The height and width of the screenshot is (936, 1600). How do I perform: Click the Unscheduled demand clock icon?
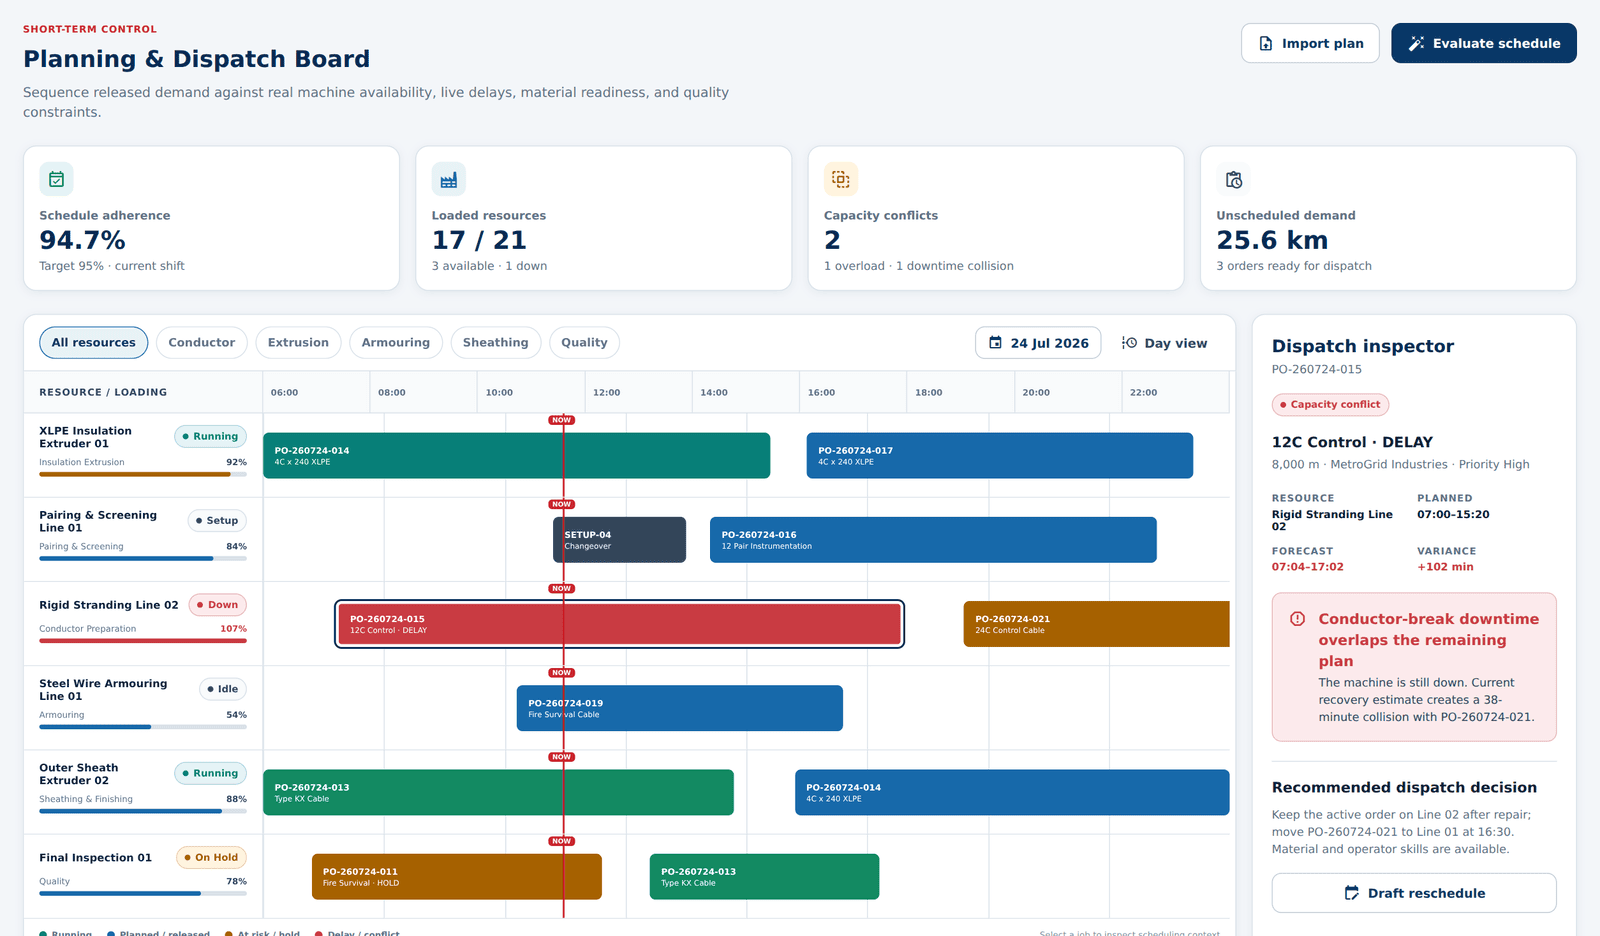click(1233, 179)
